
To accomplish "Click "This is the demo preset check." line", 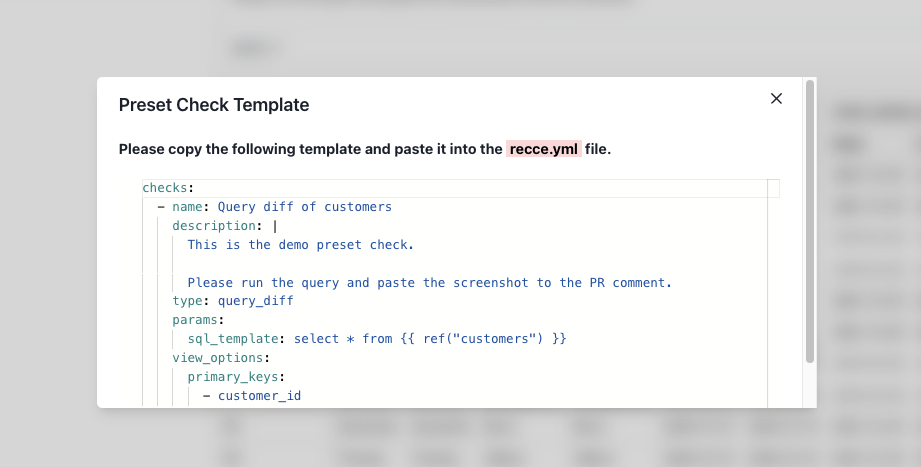I will point(300,245).
